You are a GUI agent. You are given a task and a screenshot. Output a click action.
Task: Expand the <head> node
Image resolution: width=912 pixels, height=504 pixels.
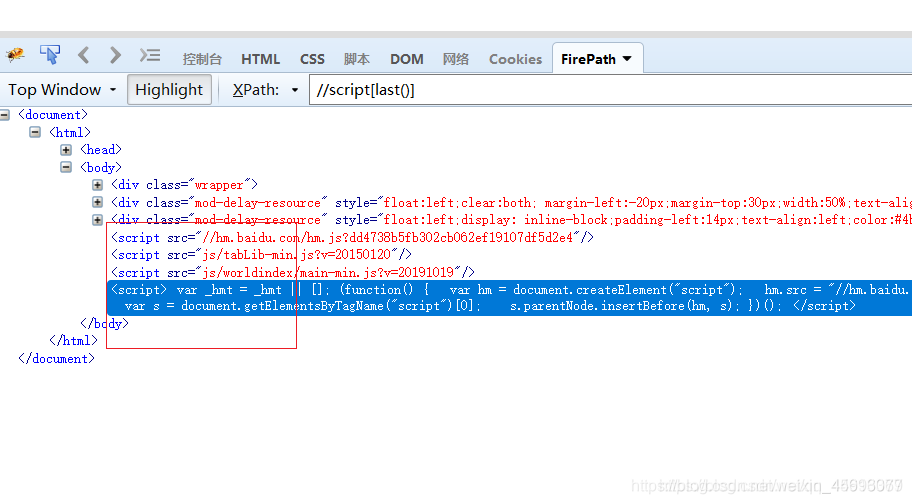point(66,150)
